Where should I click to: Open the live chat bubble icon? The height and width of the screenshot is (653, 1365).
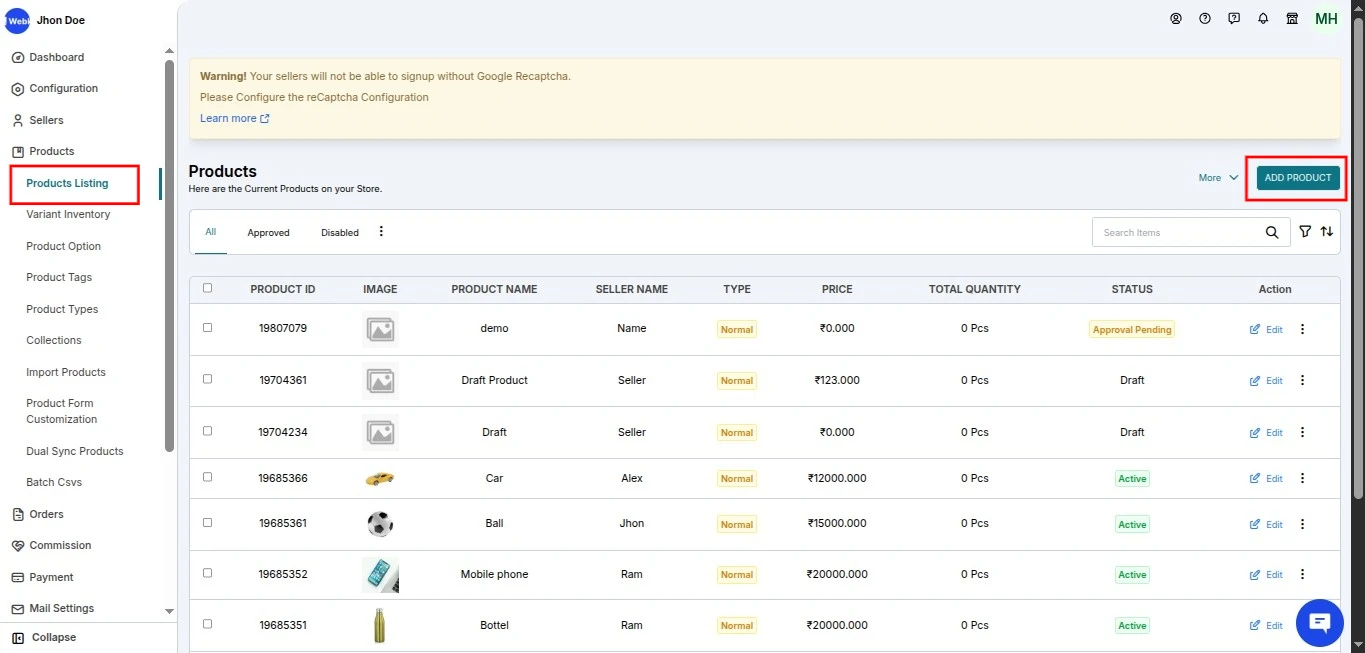pyautogui.click(x=1319, y=623)
